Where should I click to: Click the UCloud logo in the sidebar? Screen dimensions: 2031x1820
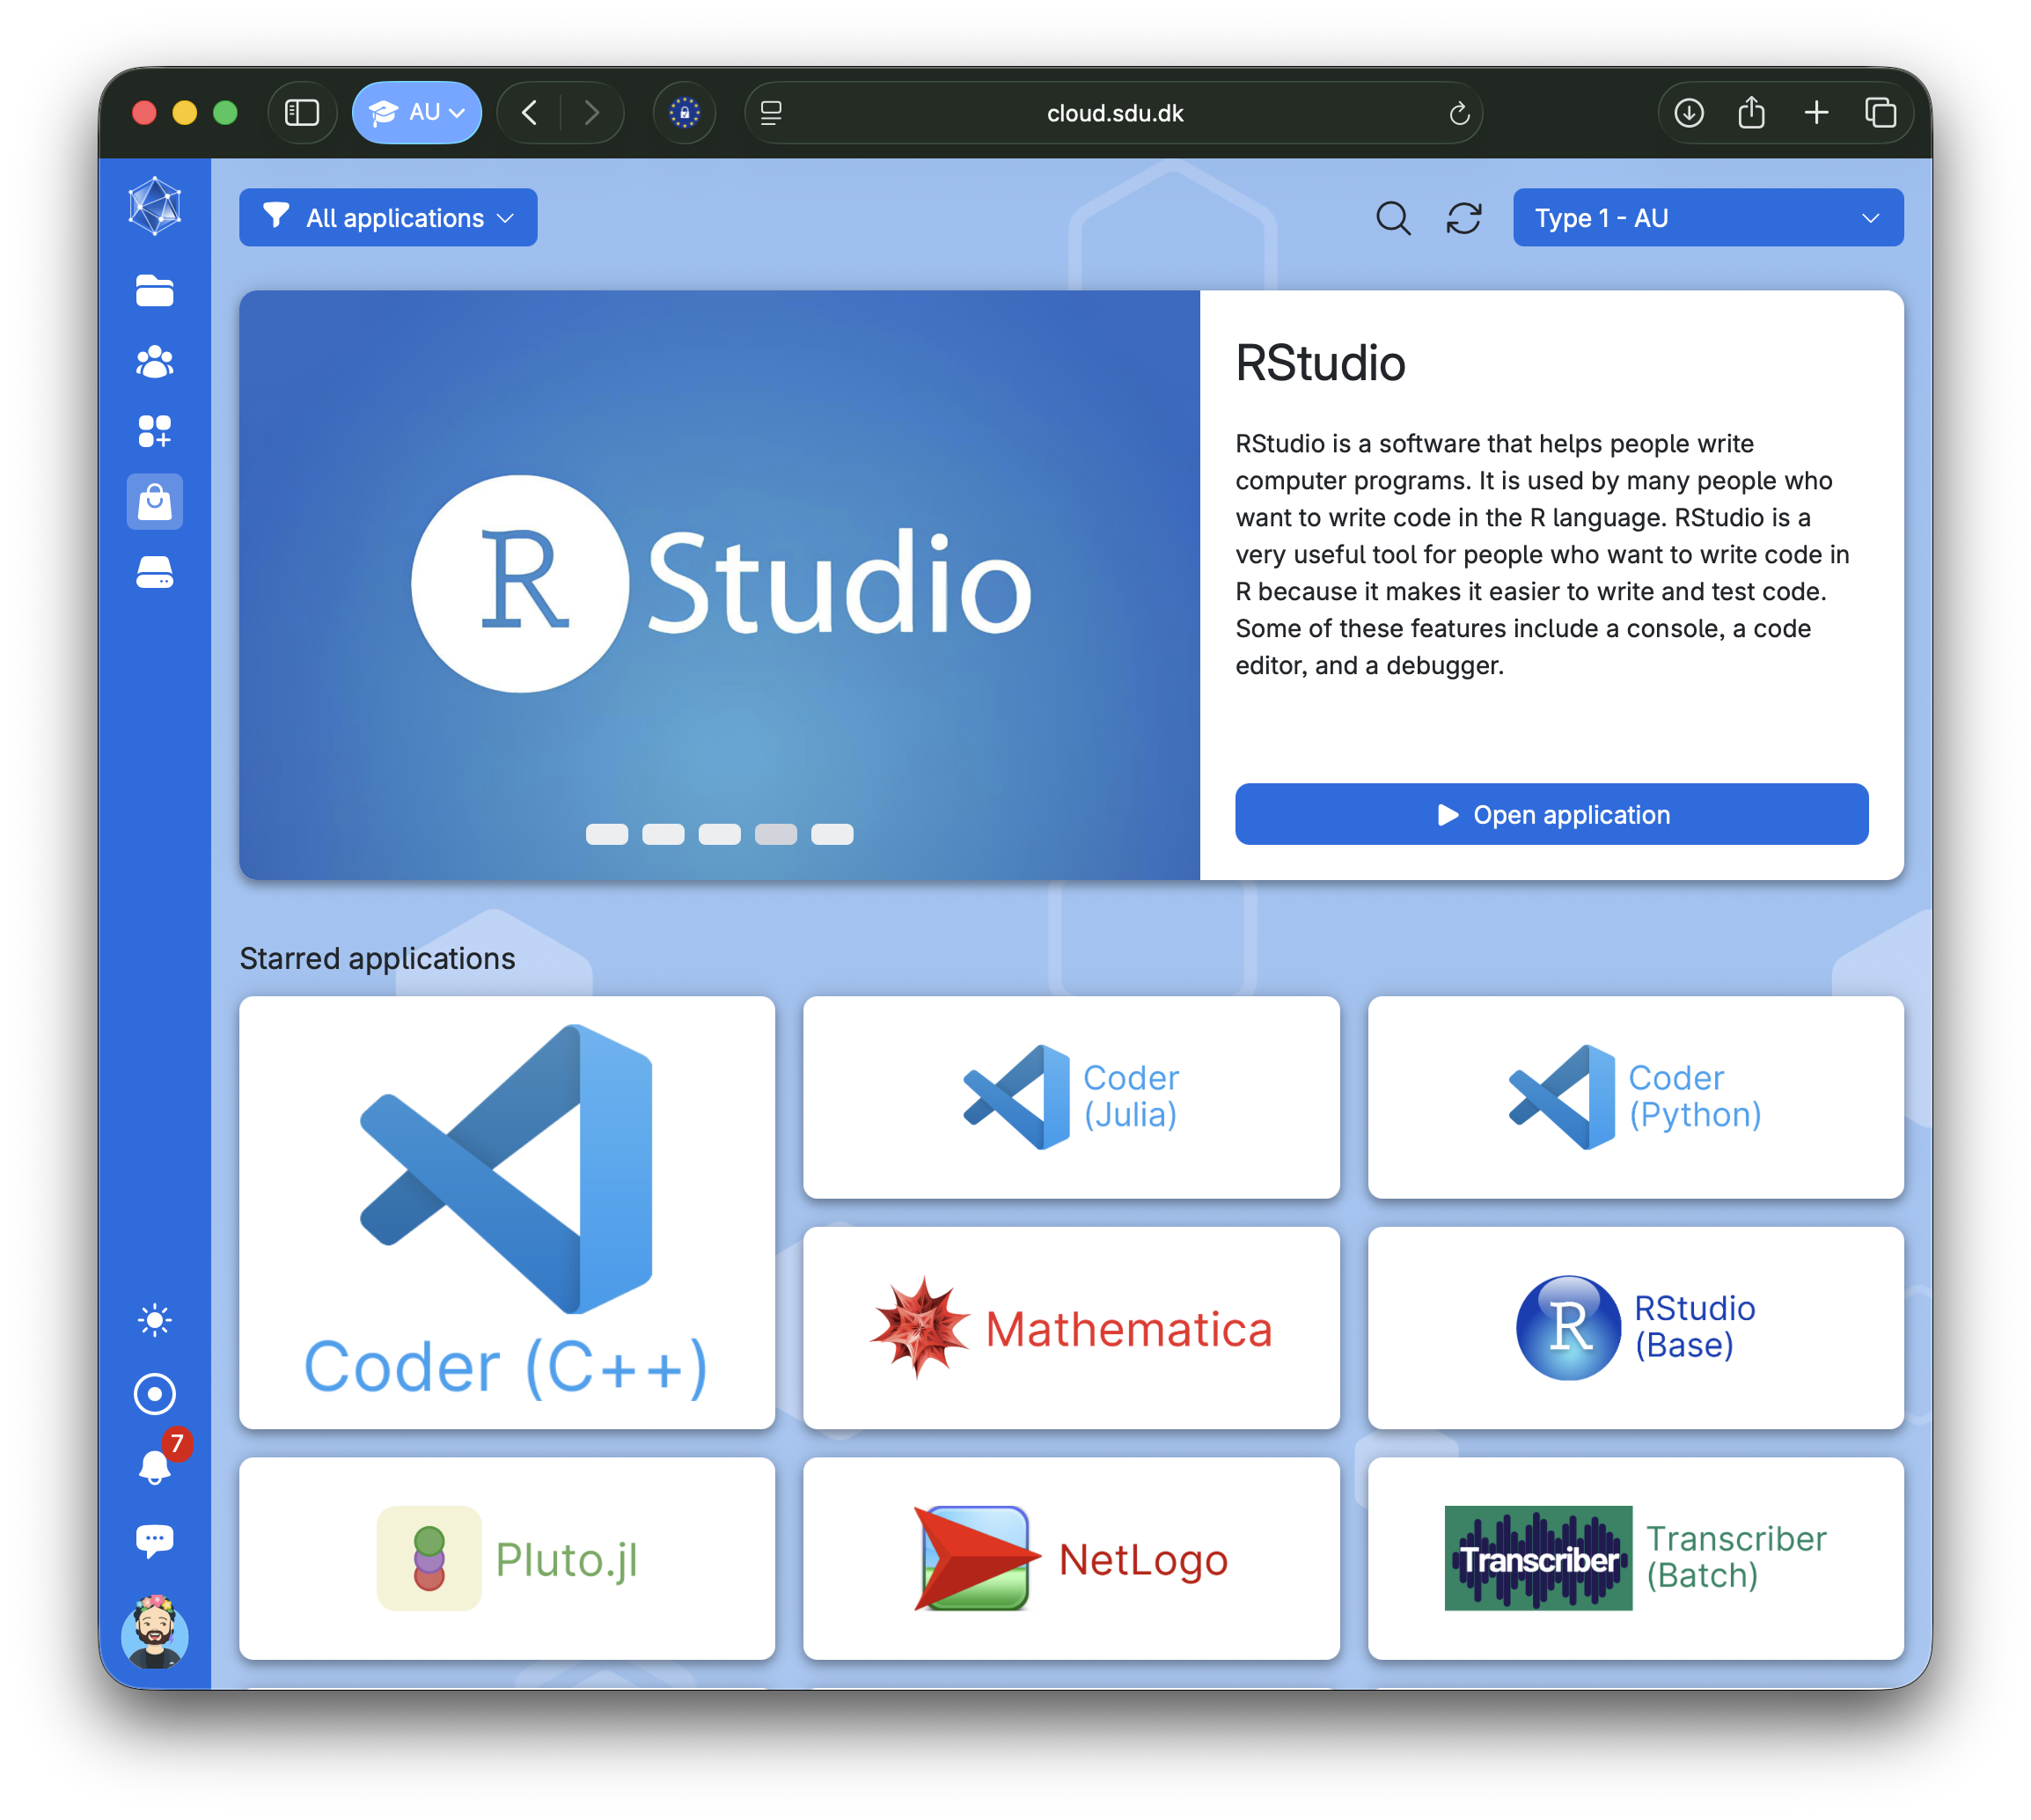pyautogui.click(x=155, y=207)
